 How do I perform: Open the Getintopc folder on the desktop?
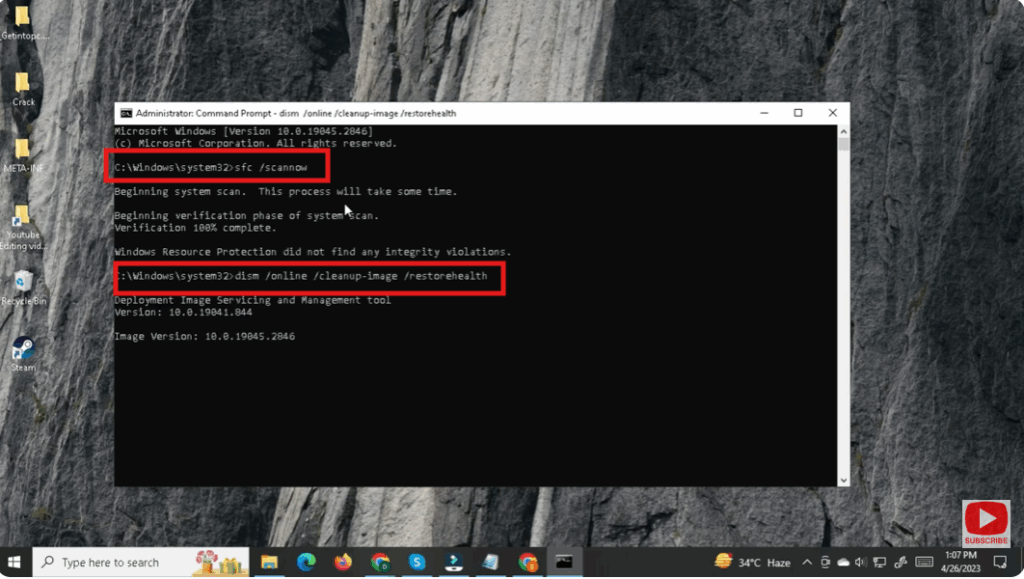pyautogui.click(x=22, y=15)
